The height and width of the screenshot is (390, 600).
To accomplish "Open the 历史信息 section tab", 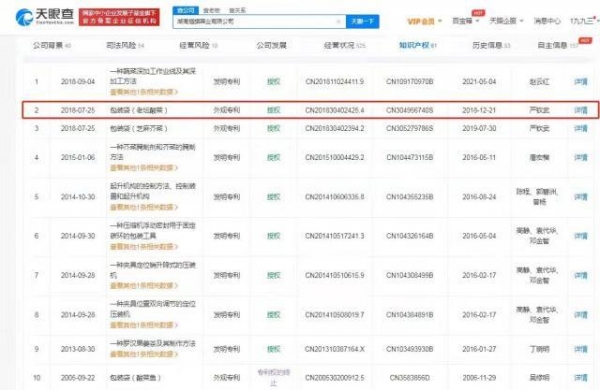I will click(x=491, y=46).
